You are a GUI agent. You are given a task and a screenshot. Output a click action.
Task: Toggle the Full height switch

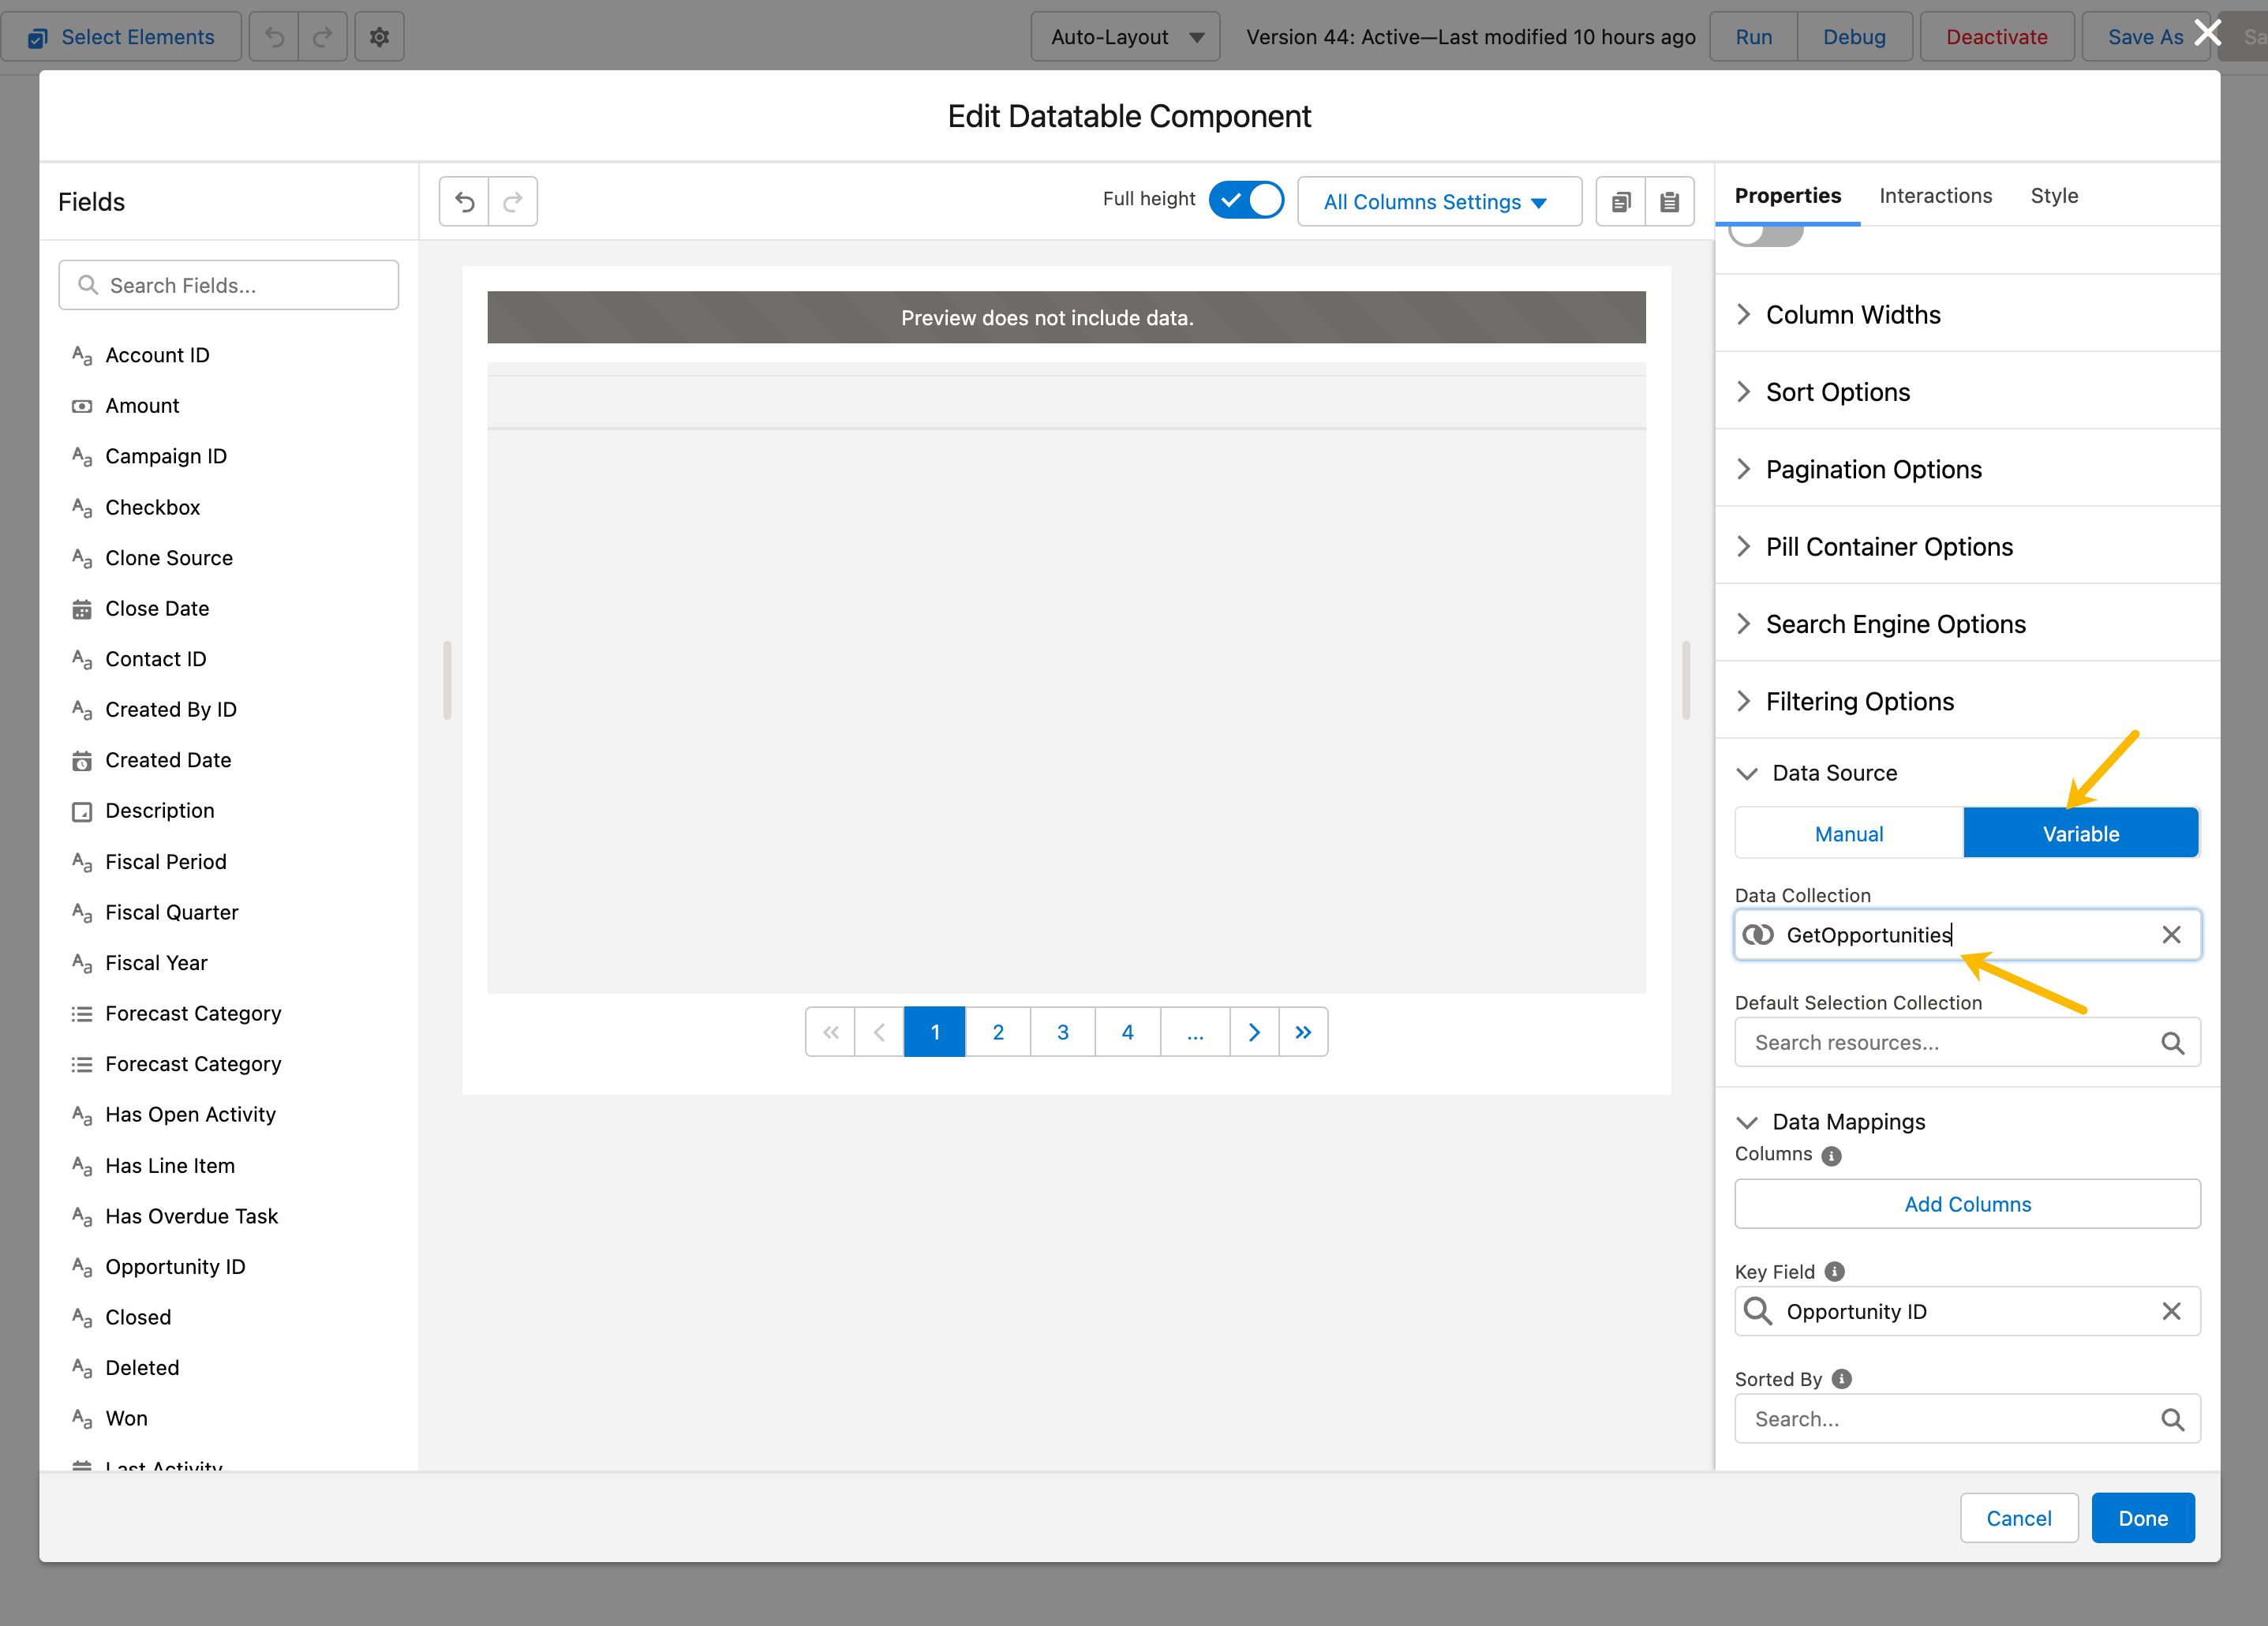[x=1246, y=200]
